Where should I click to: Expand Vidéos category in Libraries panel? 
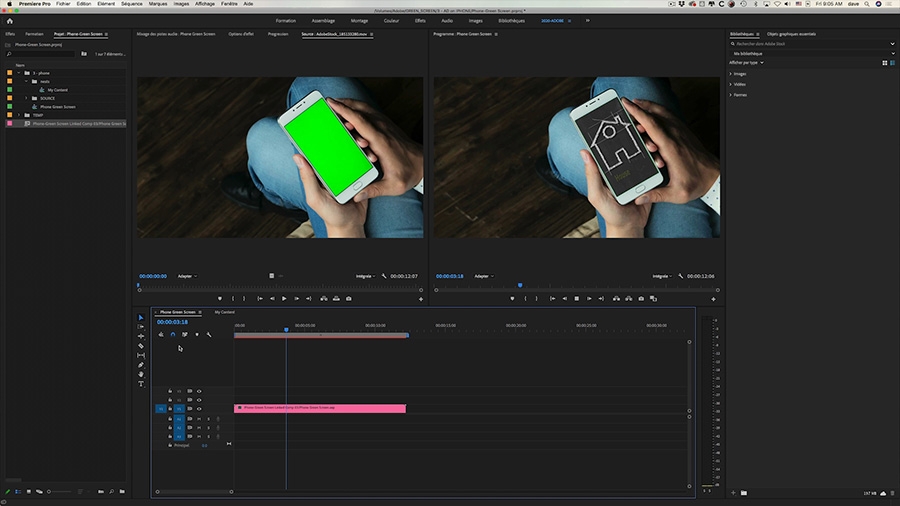[731, 84]
